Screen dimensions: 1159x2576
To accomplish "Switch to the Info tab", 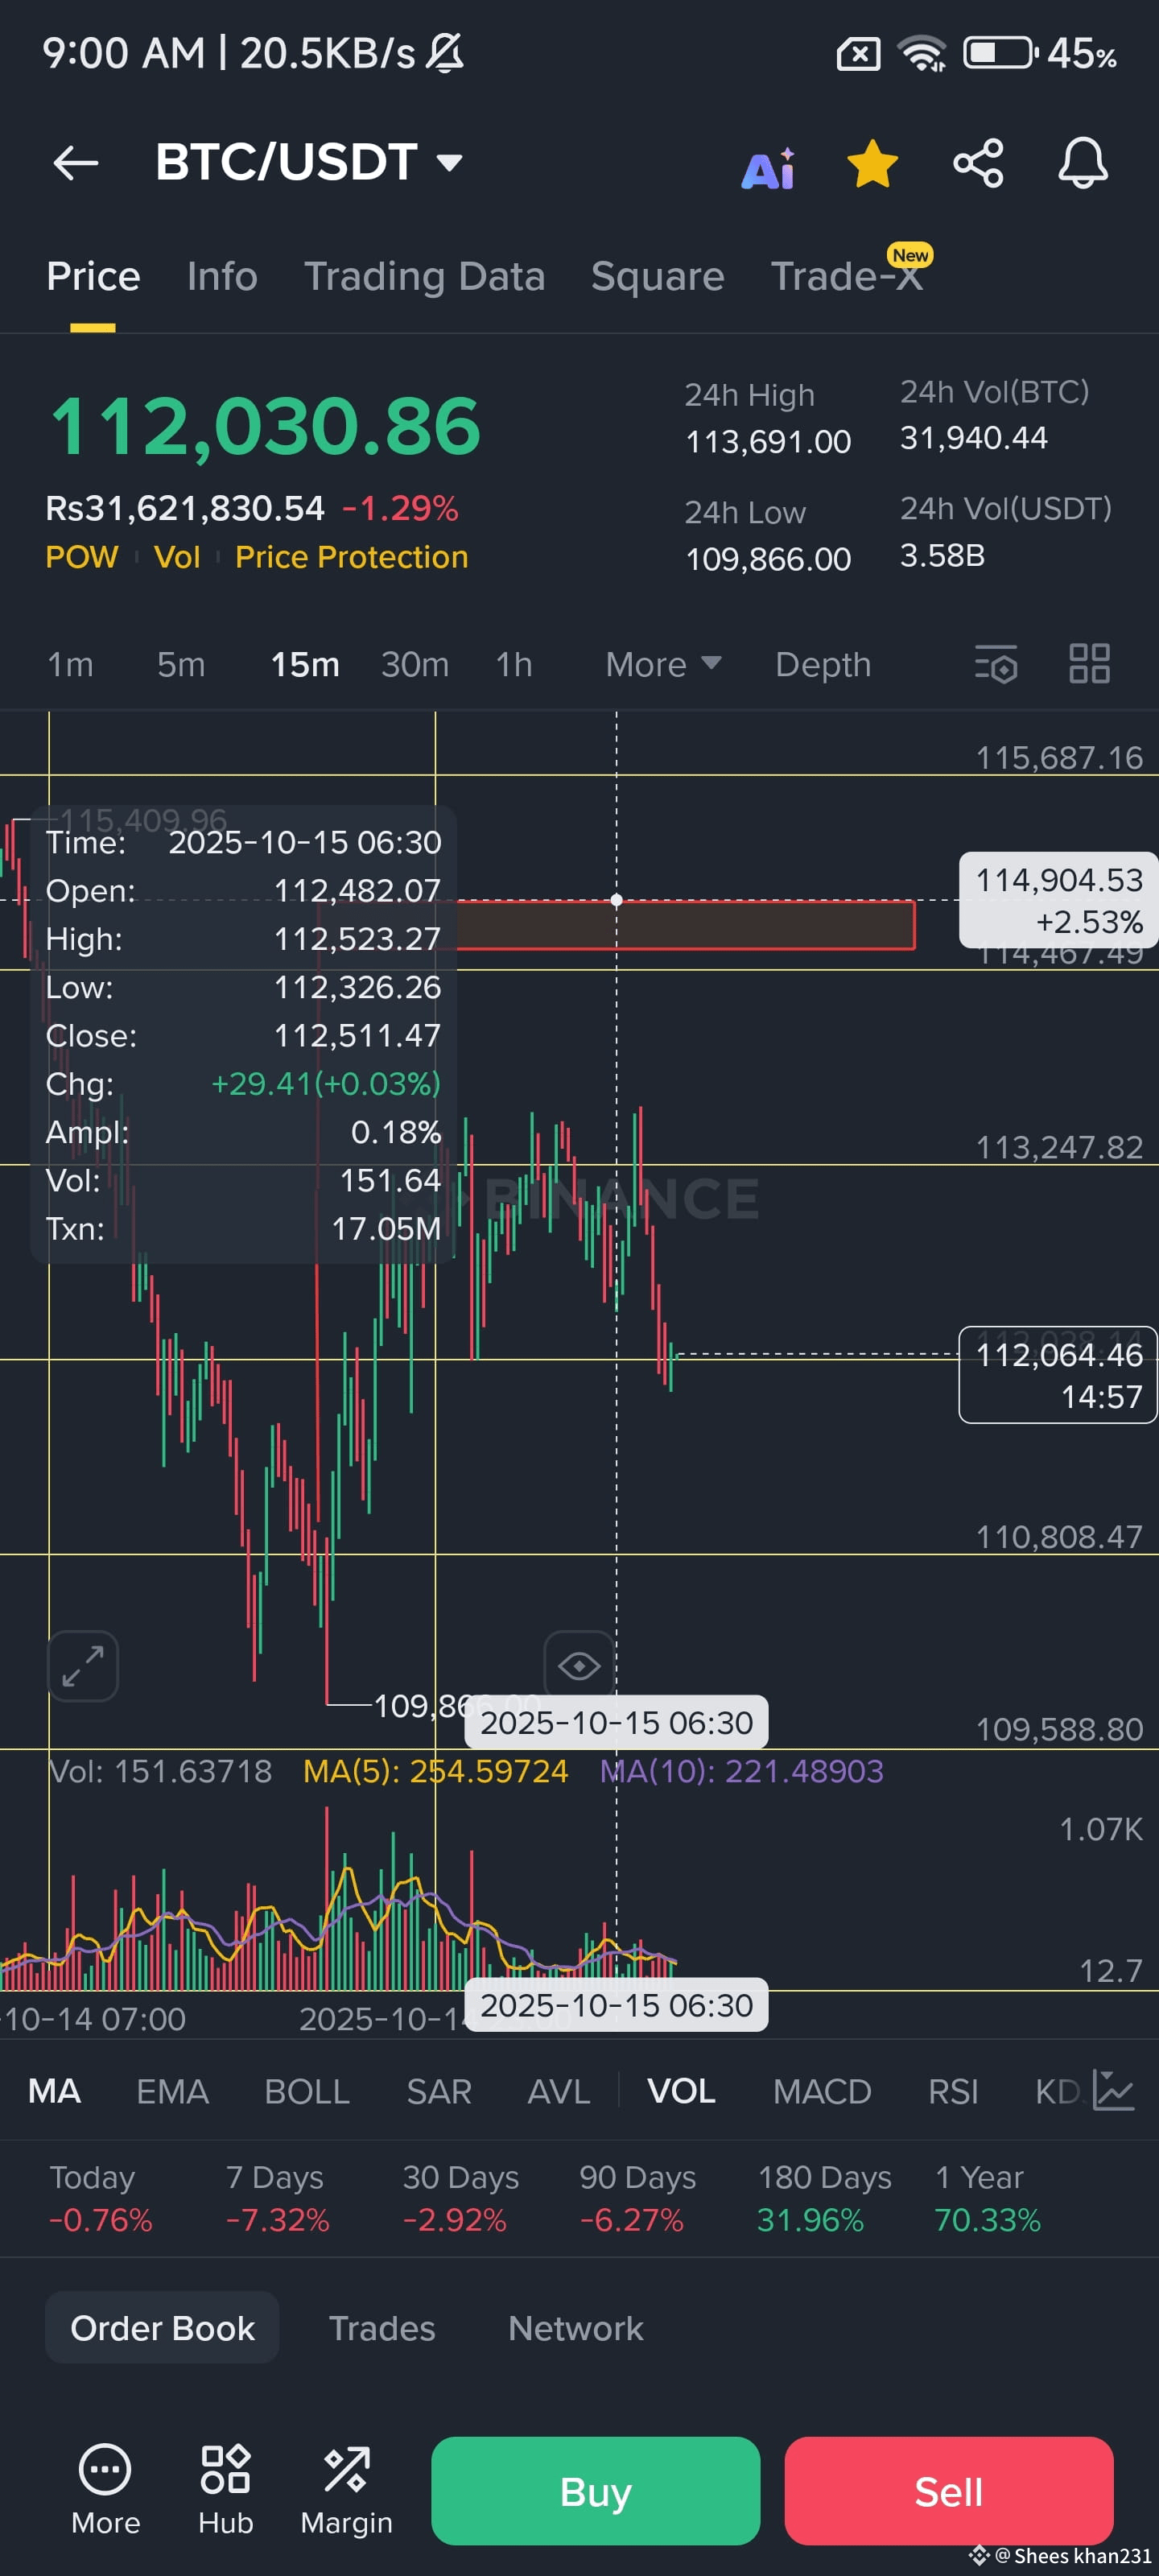I will pos(222,276).
